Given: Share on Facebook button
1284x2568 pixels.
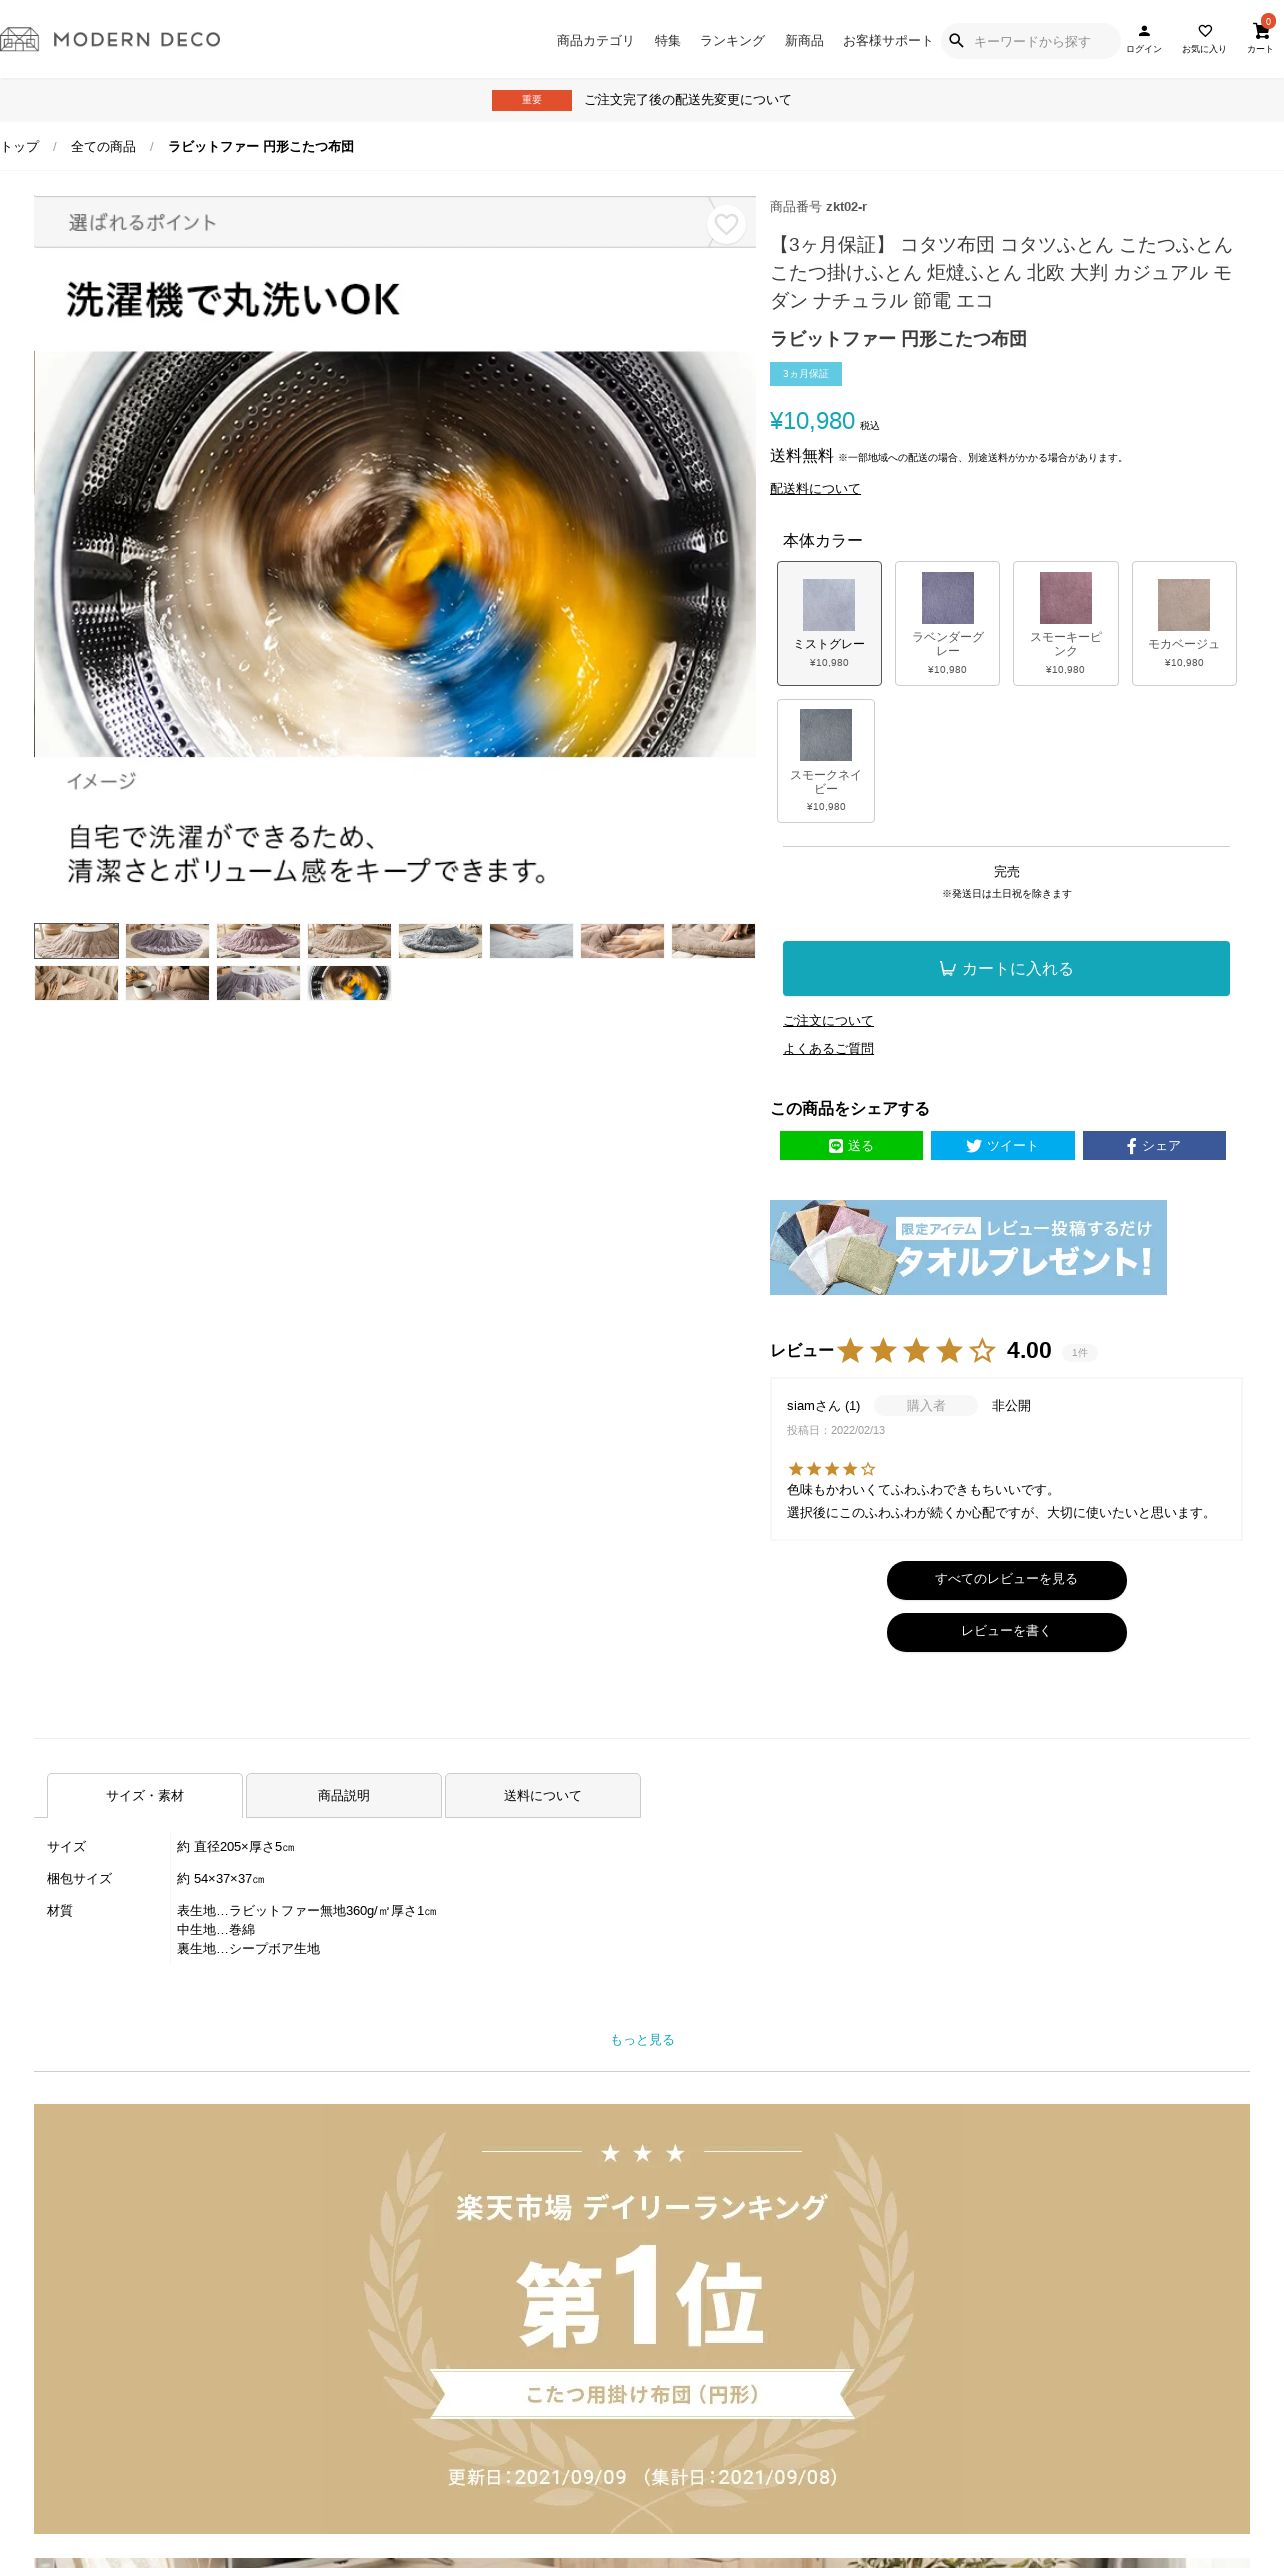Looking at the screenshot, I should [1154, 1146].
